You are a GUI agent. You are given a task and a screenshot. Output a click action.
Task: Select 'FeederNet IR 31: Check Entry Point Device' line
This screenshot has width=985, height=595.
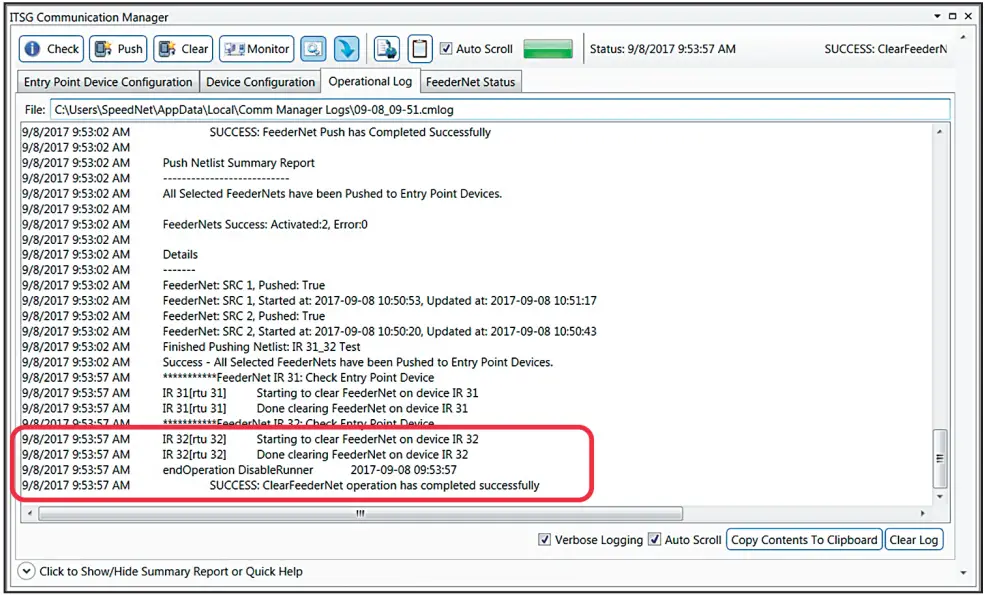[298, 378]
